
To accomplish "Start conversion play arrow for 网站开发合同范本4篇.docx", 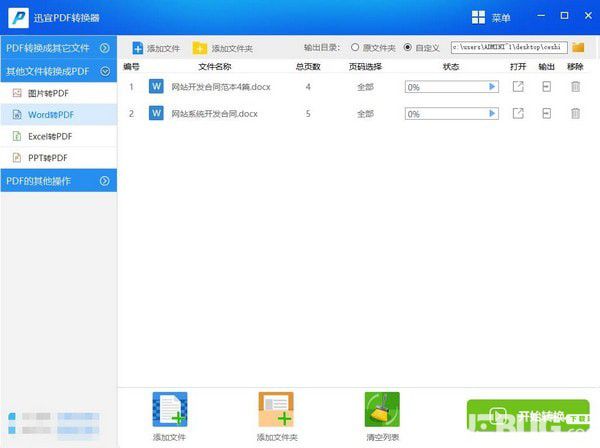I will click(492, 86).
